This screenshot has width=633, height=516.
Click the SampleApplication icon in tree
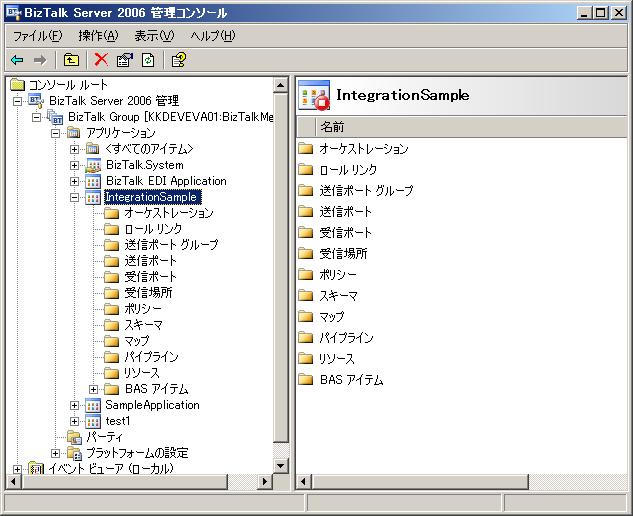(93, 405)
